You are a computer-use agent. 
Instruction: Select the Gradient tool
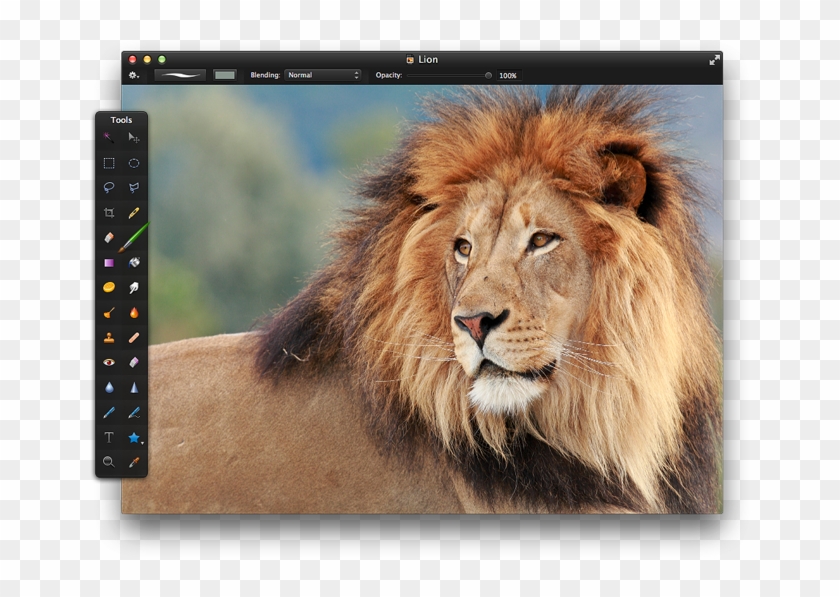(109, 263)
